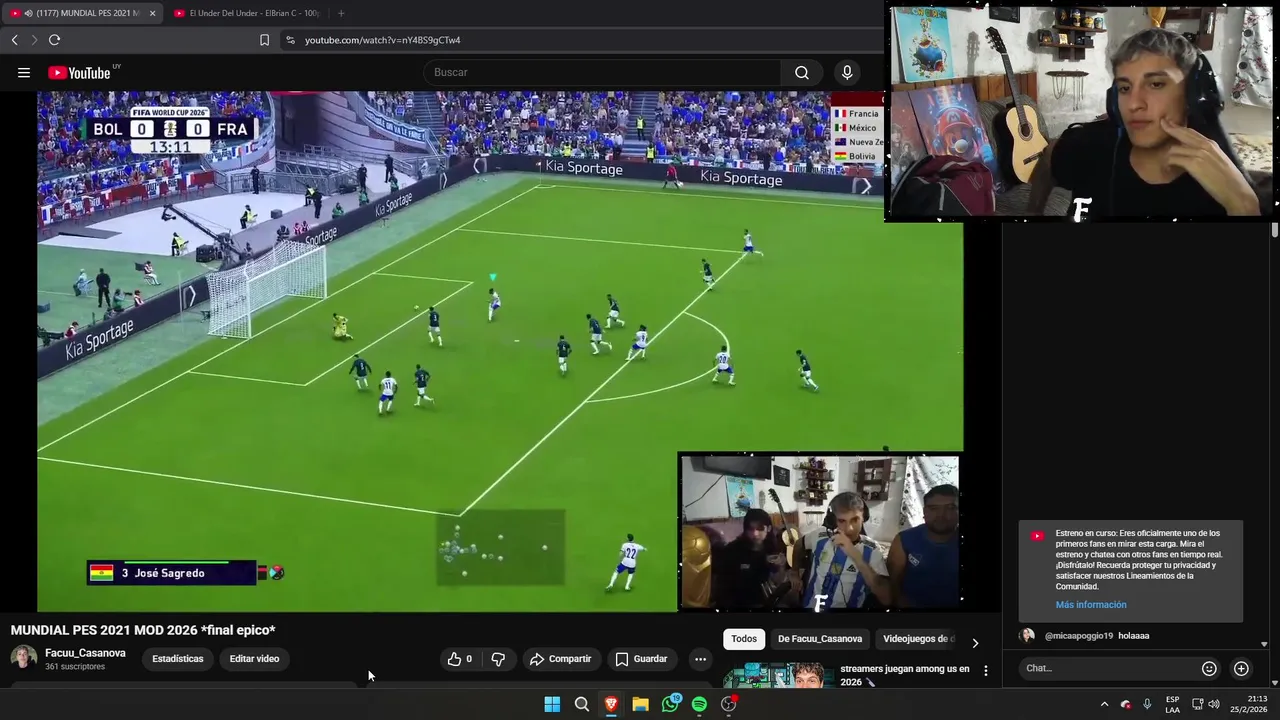Open emoji picker in chat box
1280x720 pixels.
pyautogui.click(x=1209, y=668)
